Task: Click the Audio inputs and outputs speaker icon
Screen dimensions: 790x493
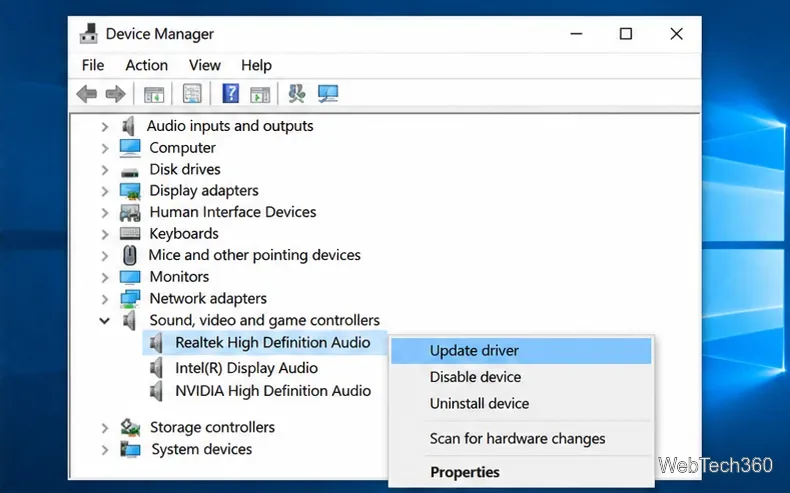Action: coord(129,126)
